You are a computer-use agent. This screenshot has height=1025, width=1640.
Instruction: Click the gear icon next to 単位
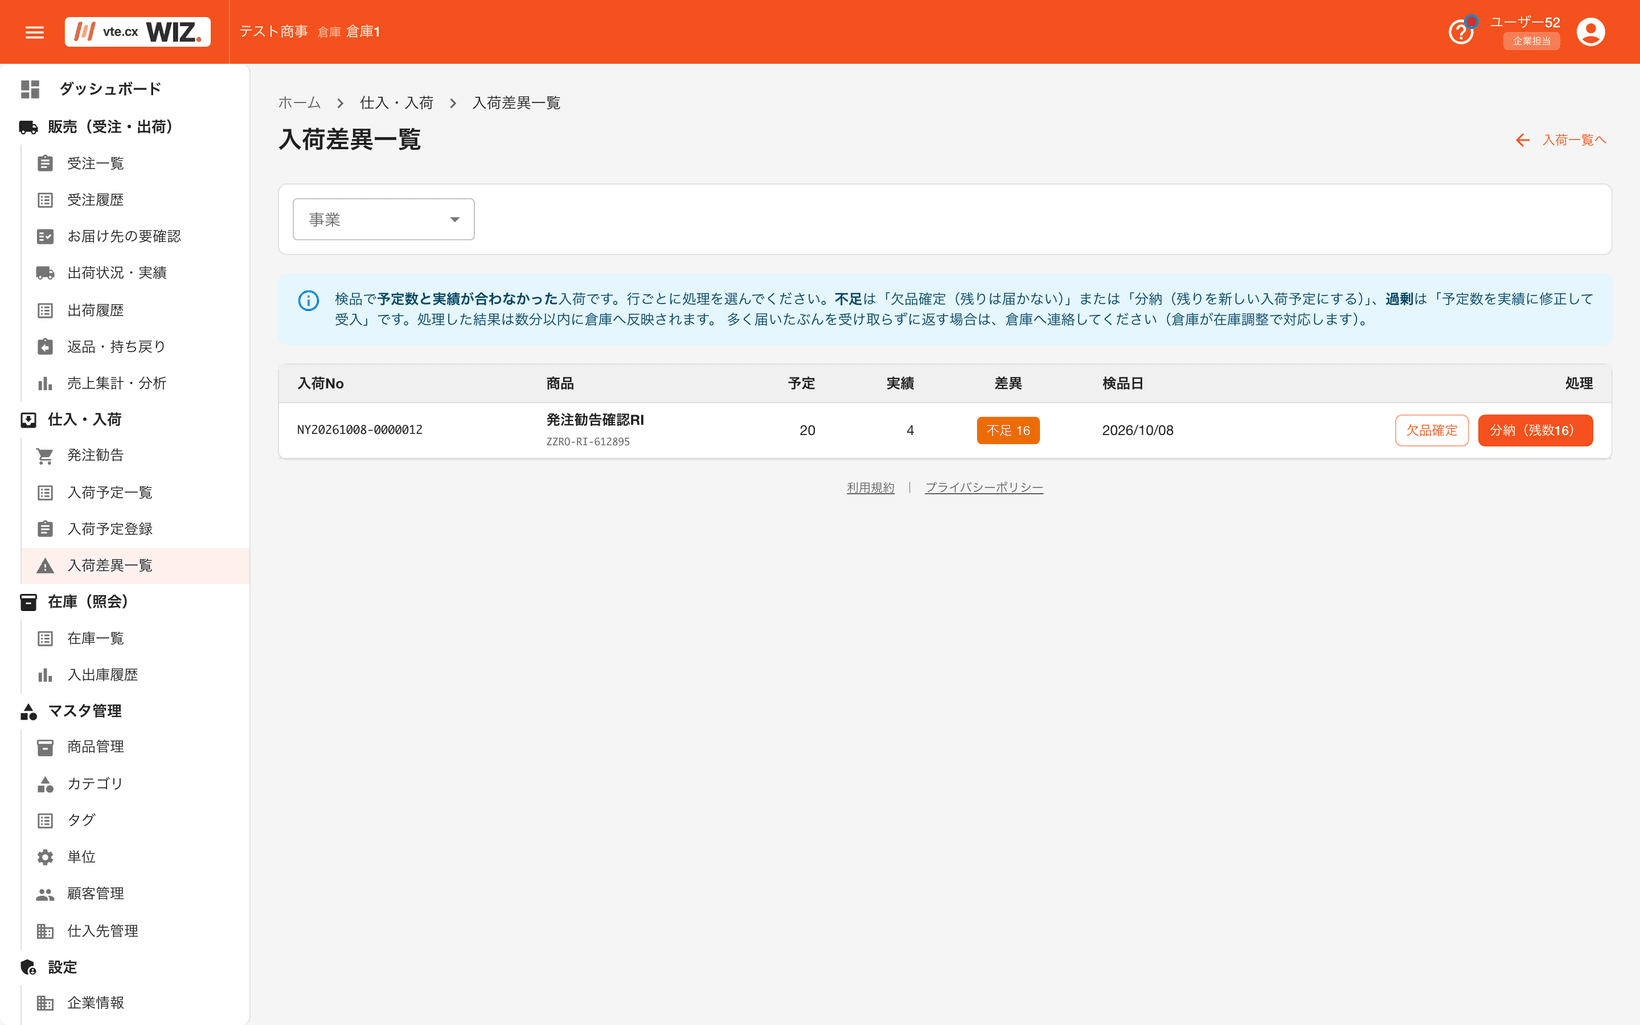pyautogui.click(x=45, y=857)
